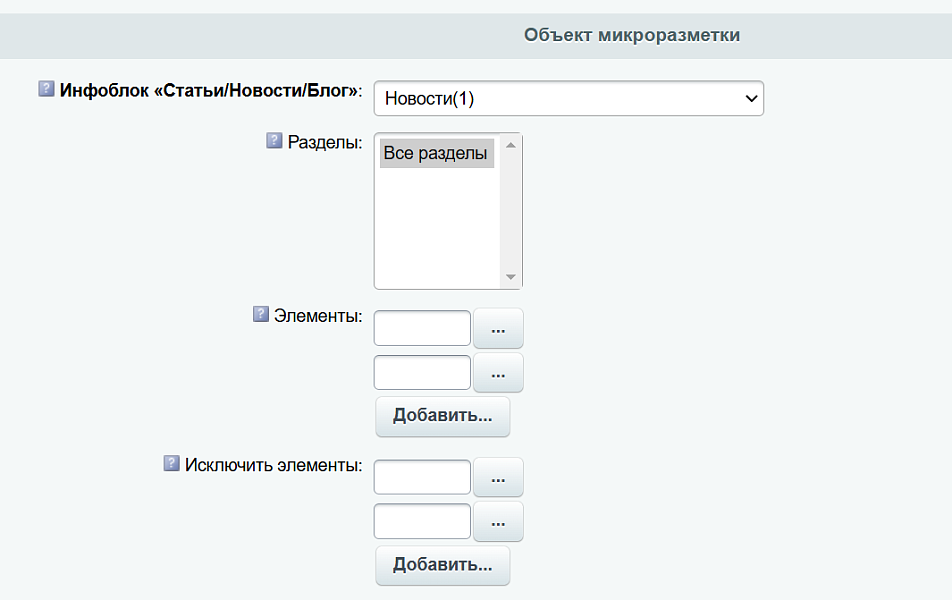Click the Добавить button under Элементы
952x600 pixels.
pos(442,416)
